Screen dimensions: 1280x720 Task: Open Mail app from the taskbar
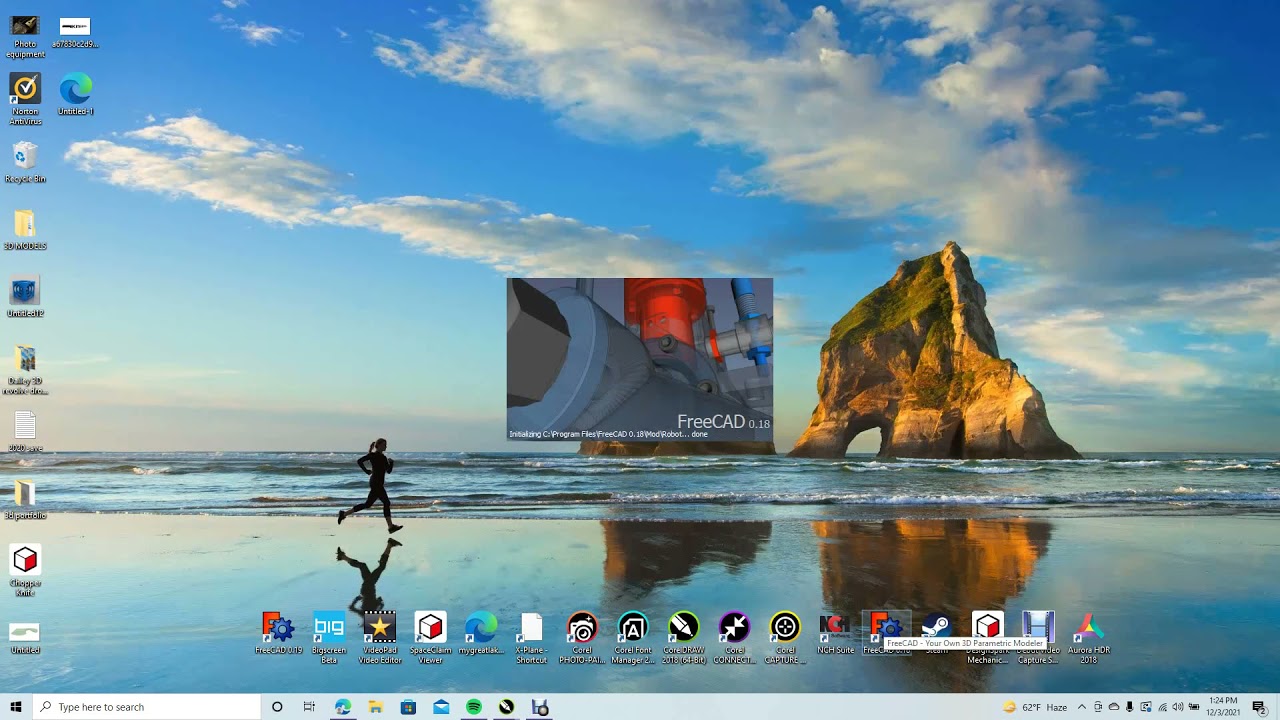441,707
